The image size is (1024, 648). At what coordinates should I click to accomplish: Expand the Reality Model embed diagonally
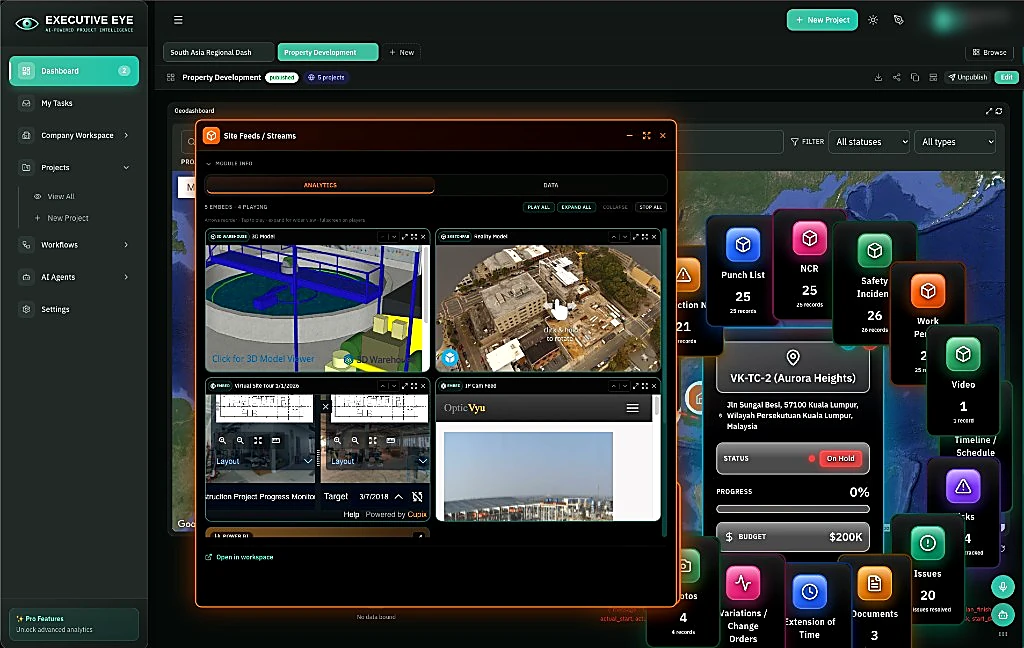click(x=635, y=236)
